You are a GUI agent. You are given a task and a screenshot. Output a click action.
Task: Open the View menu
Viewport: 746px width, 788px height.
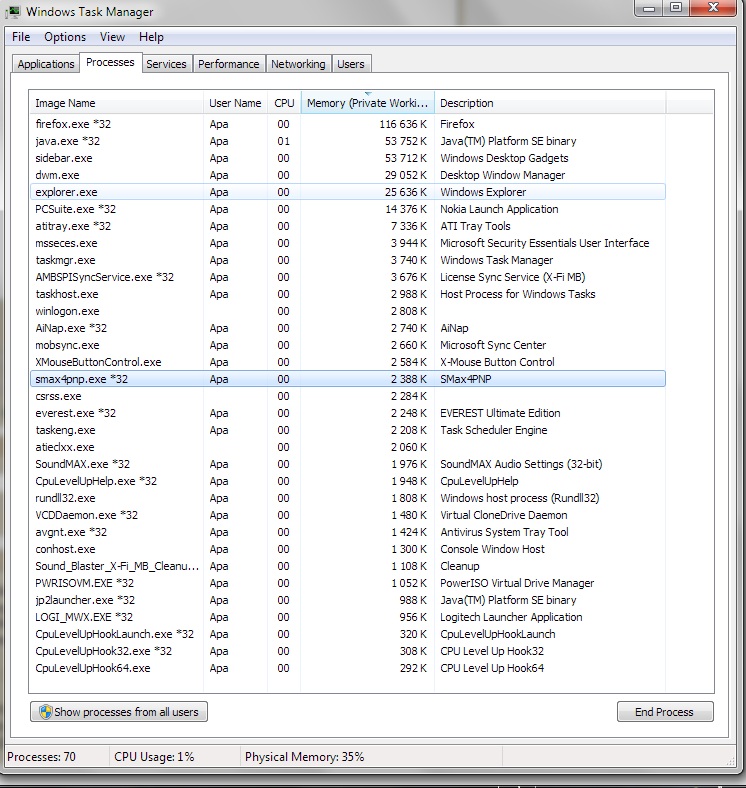112,37
